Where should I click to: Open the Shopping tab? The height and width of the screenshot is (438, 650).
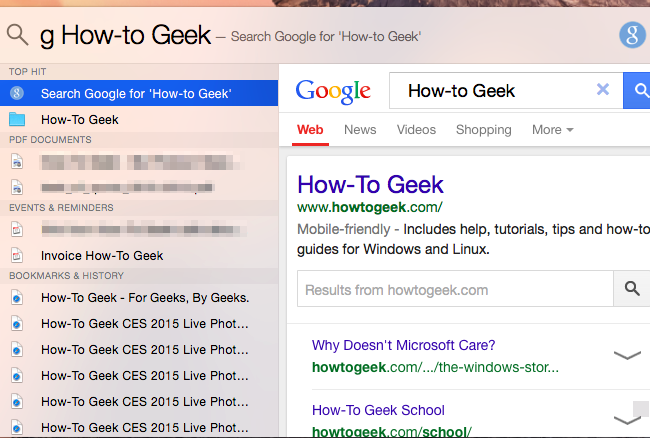pyautogui.click(x=483, y=130)
